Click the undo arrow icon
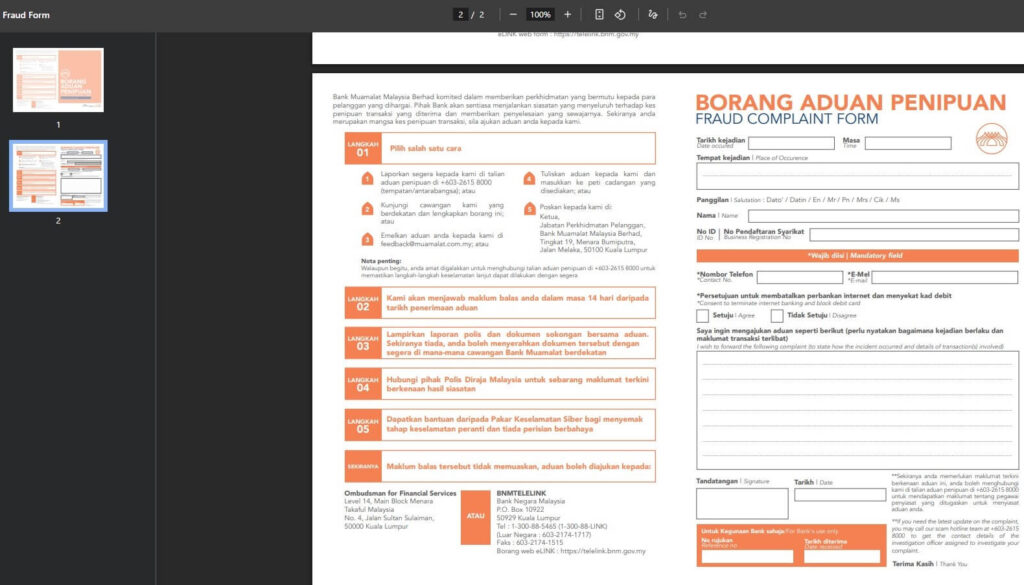 682,15
